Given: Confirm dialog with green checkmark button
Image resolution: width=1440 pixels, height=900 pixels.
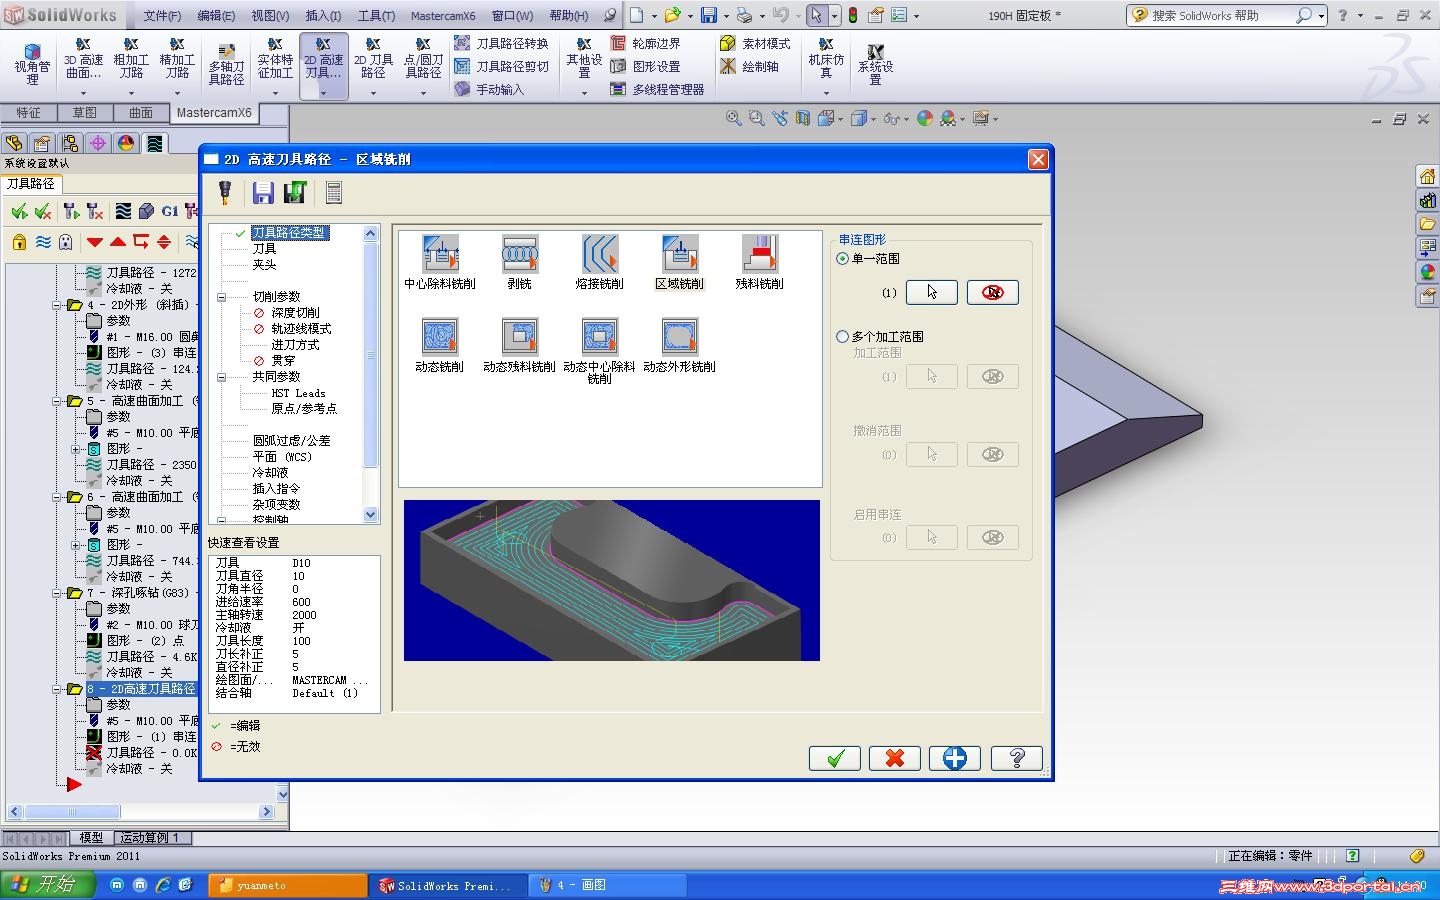Looking at the screenshot, I should pyautogui.click(x=835, y=758).
